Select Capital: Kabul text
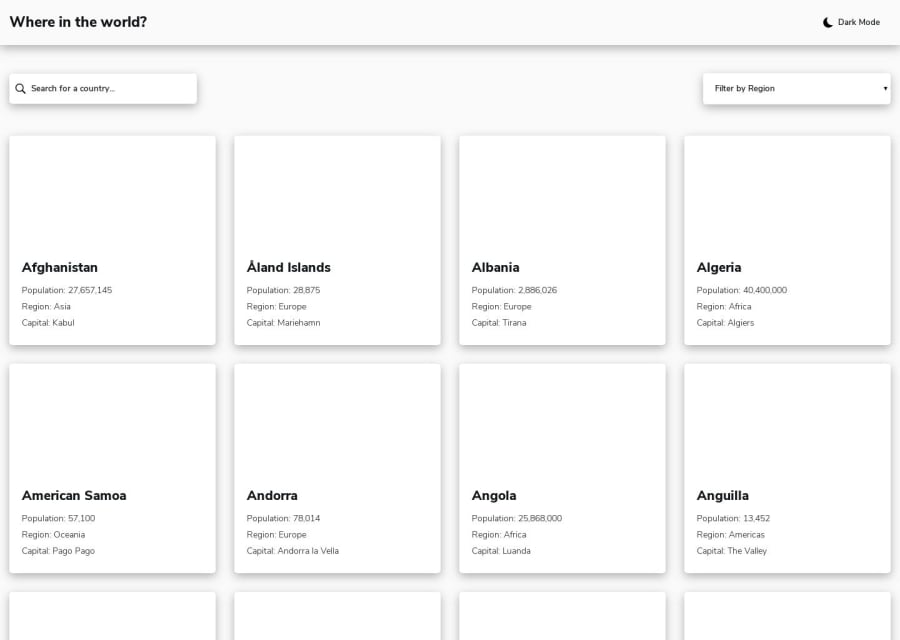Viewport: 900px width, 640px height. (x=48, y=323)
